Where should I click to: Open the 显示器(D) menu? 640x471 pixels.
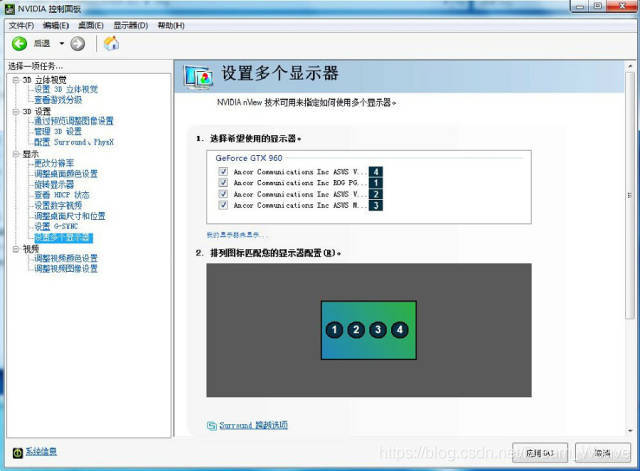[x=131, y=25]
